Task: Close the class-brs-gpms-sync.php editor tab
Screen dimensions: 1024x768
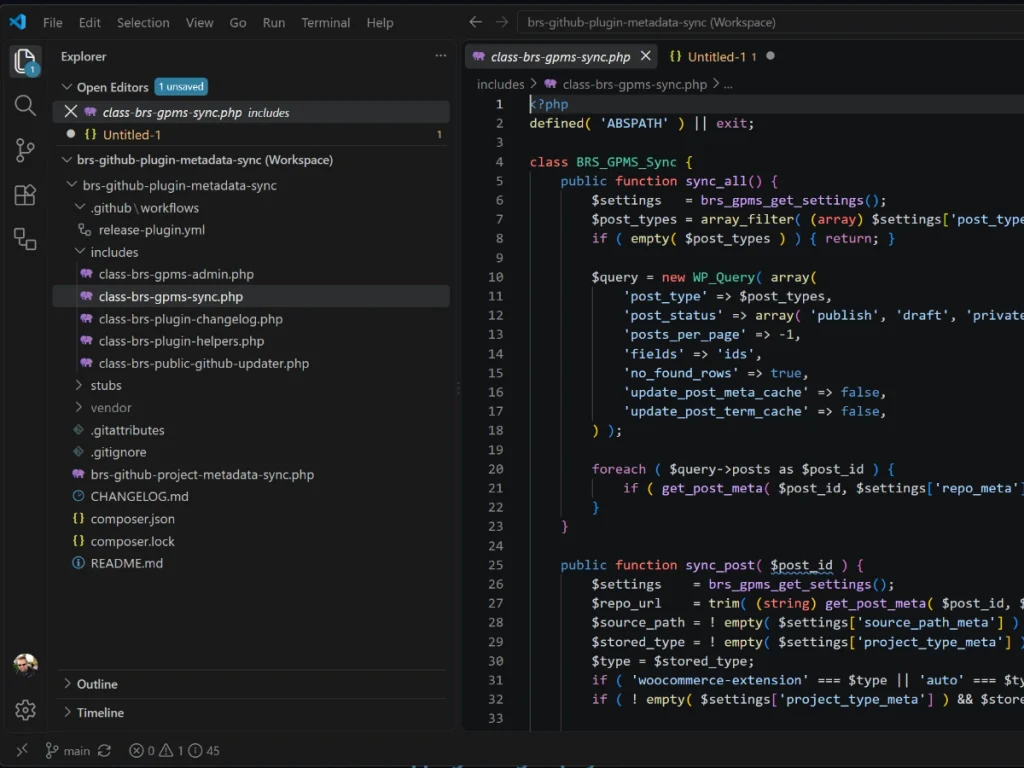Action: (645, 56)
